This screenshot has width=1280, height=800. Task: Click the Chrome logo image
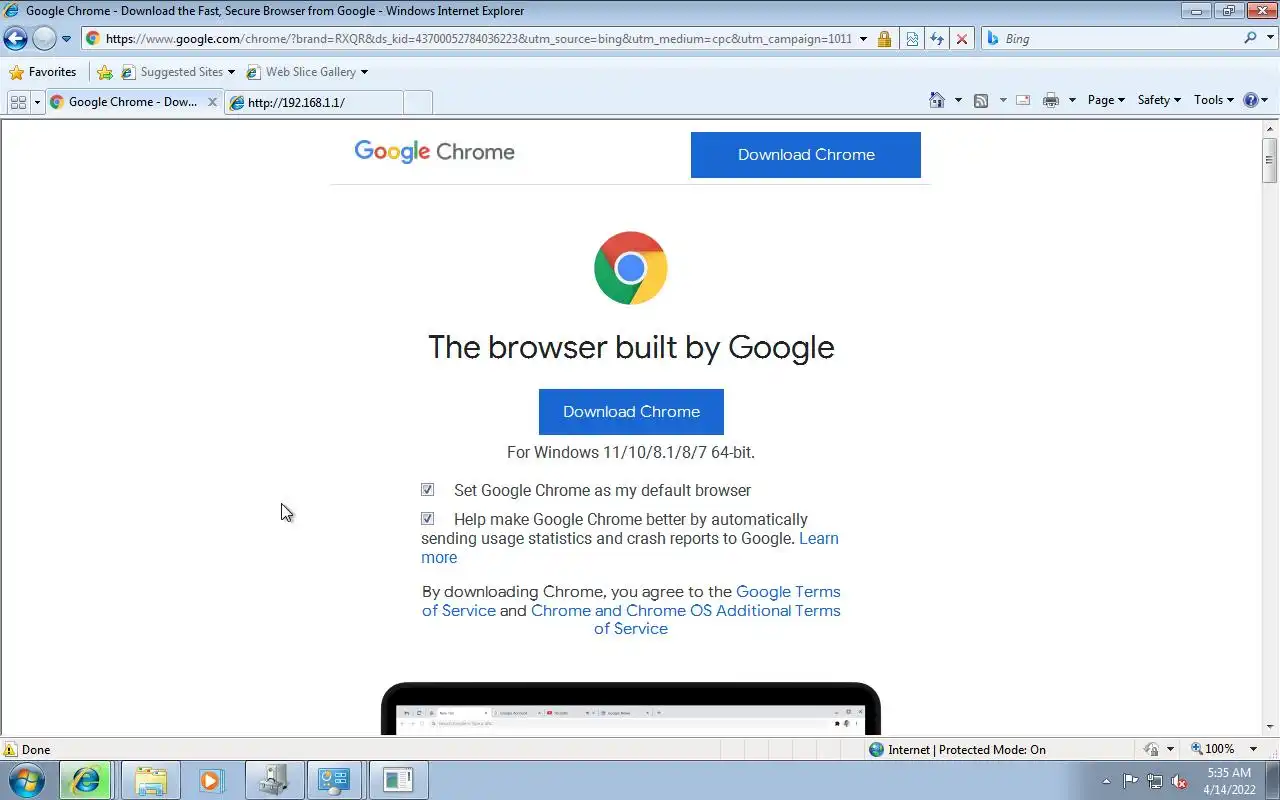point(630,268)
